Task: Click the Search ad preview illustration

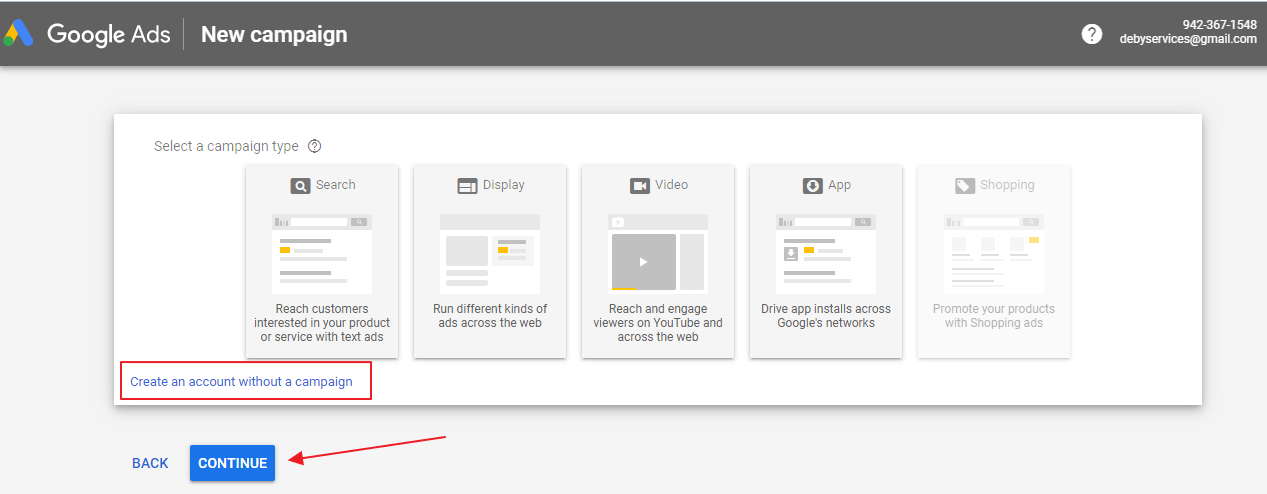Action: pyautogui.click(x=322, y=253)
